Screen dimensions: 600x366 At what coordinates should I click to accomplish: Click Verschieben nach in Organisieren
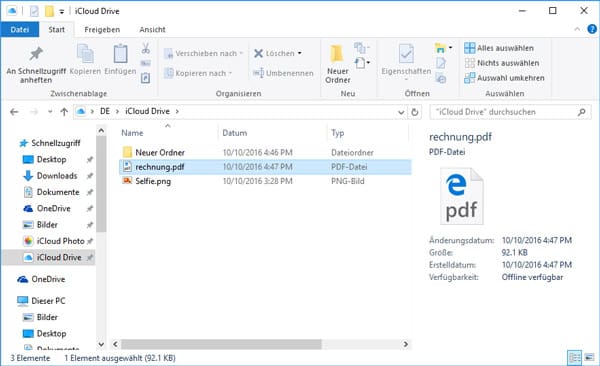203,53
